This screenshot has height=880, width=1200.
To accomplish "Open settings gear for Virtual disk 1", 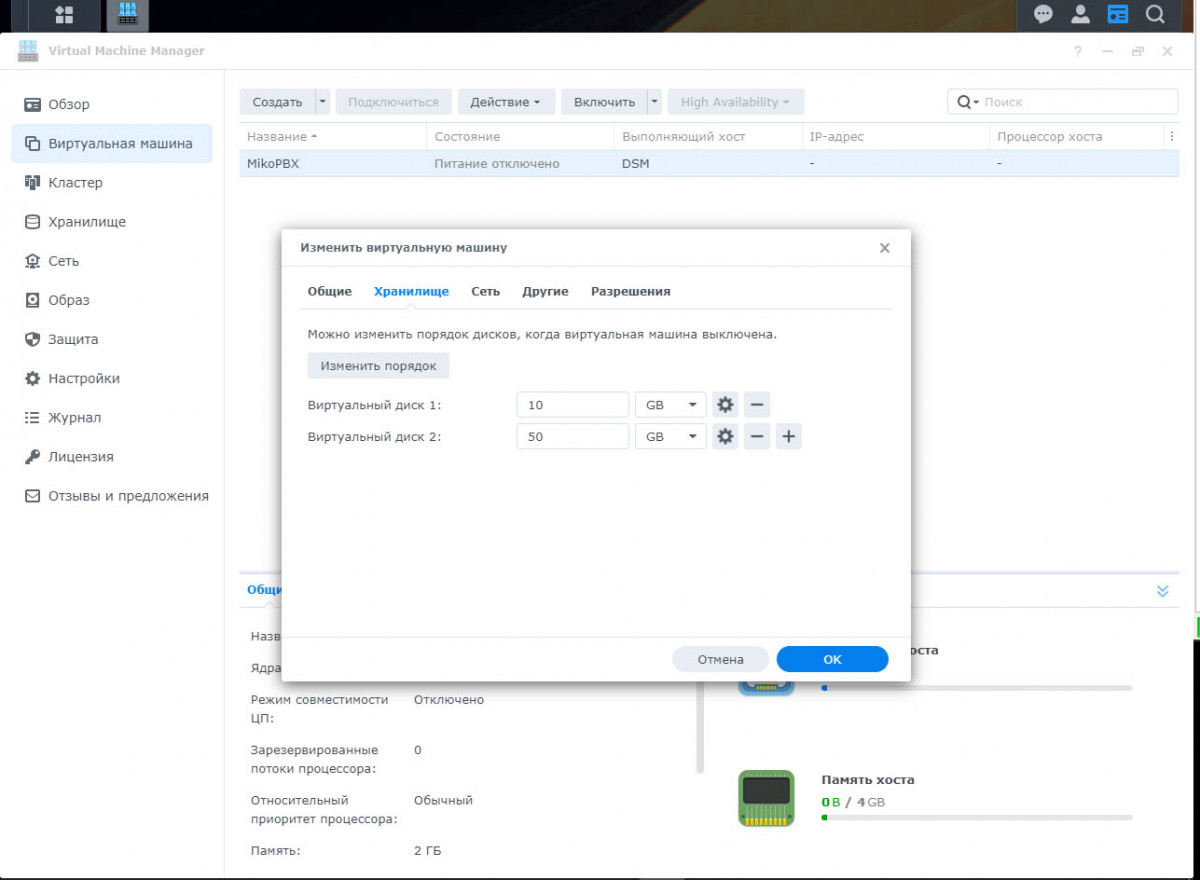I will pos(725,405).
